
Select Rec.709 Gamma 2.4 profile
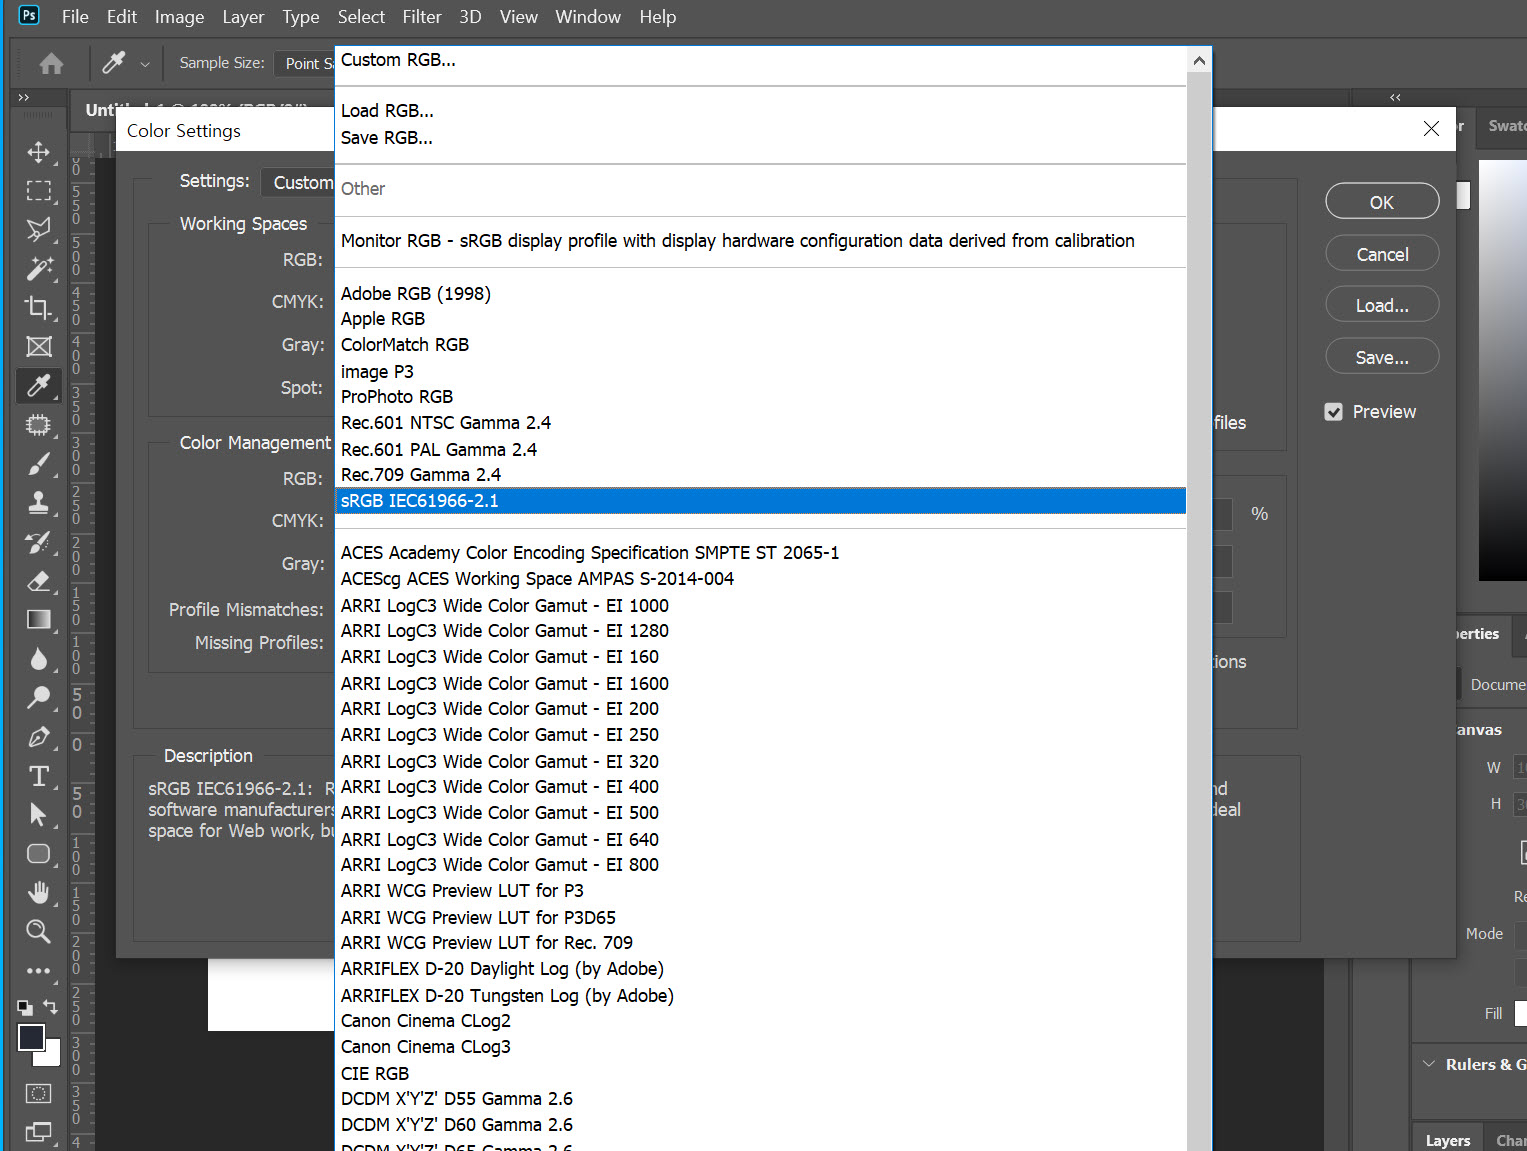click(x=760, y=475)
